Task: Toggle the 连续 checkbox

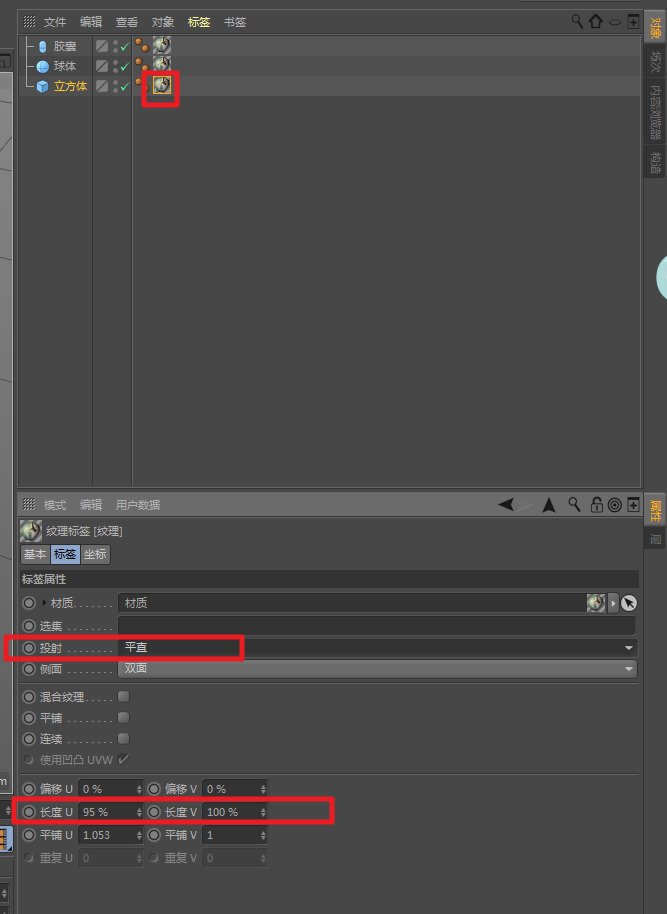Action: [x=123, y=739]
